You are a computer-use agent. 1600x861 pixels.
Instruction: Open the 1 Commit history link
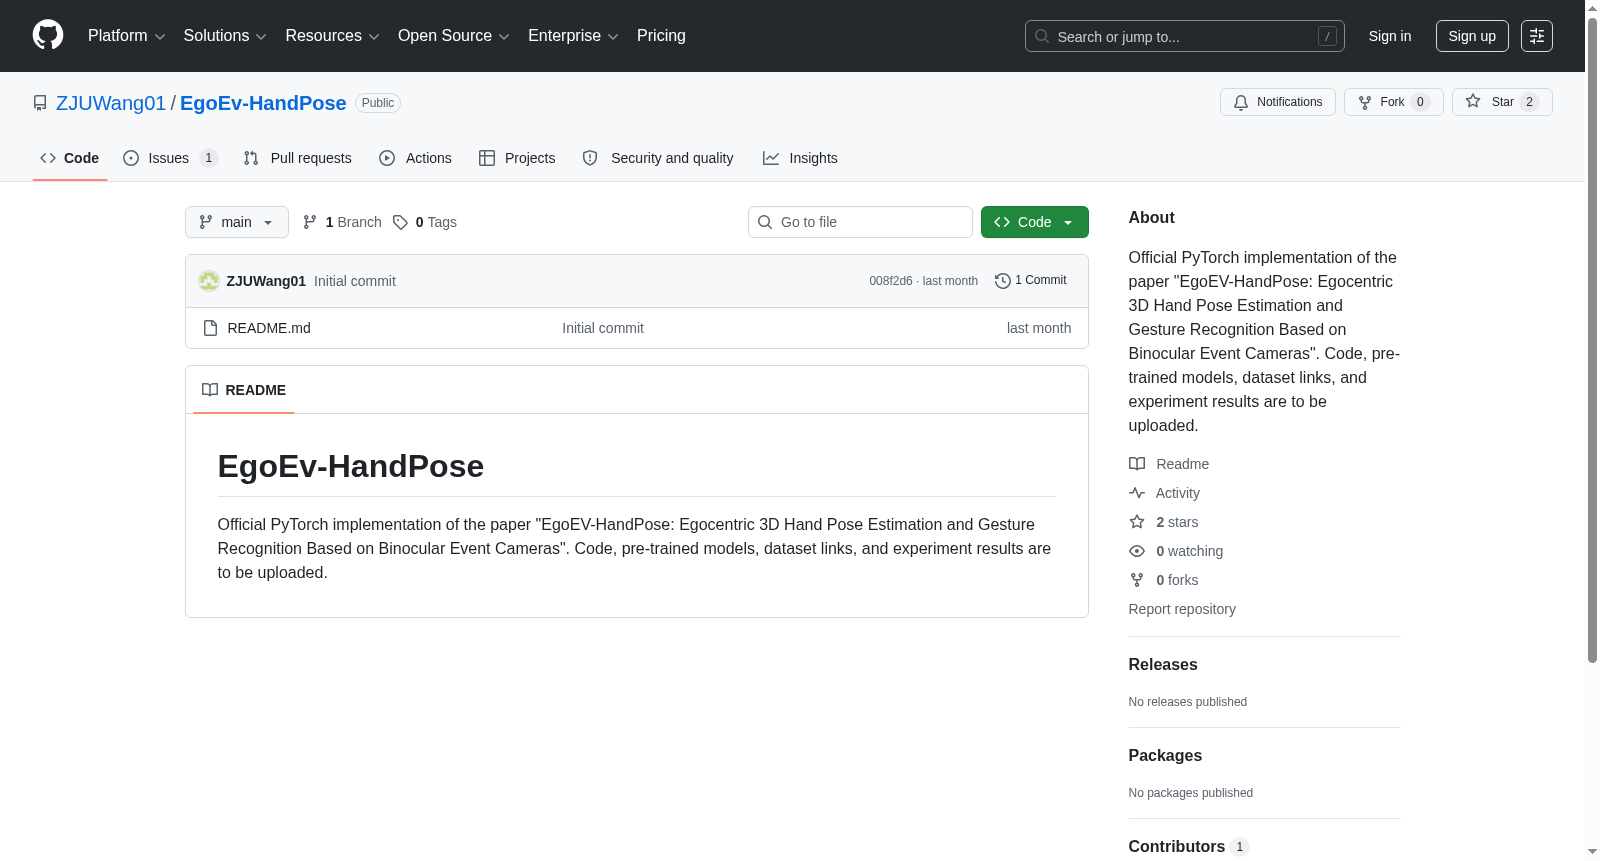pos(1031,281)
